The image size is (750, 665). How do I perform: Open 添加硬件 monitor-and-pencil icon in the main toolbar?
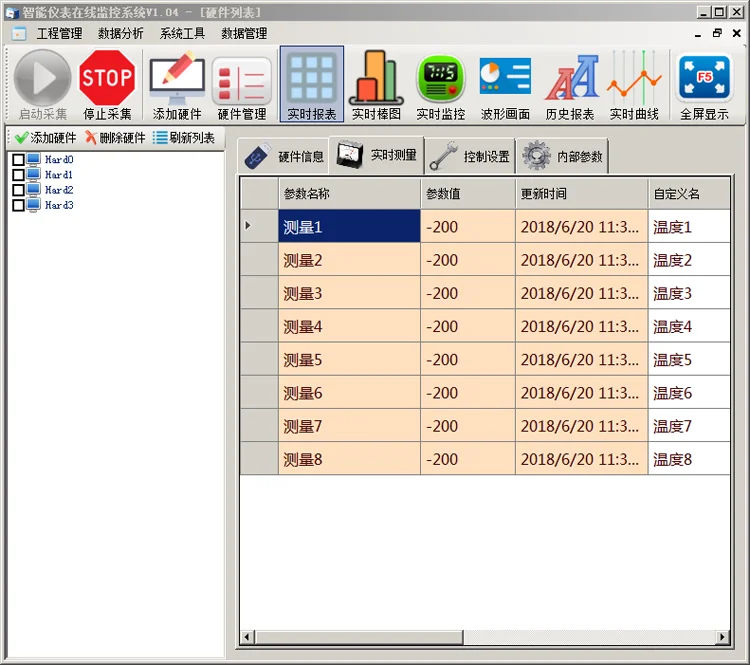click(x=177, y=78)
